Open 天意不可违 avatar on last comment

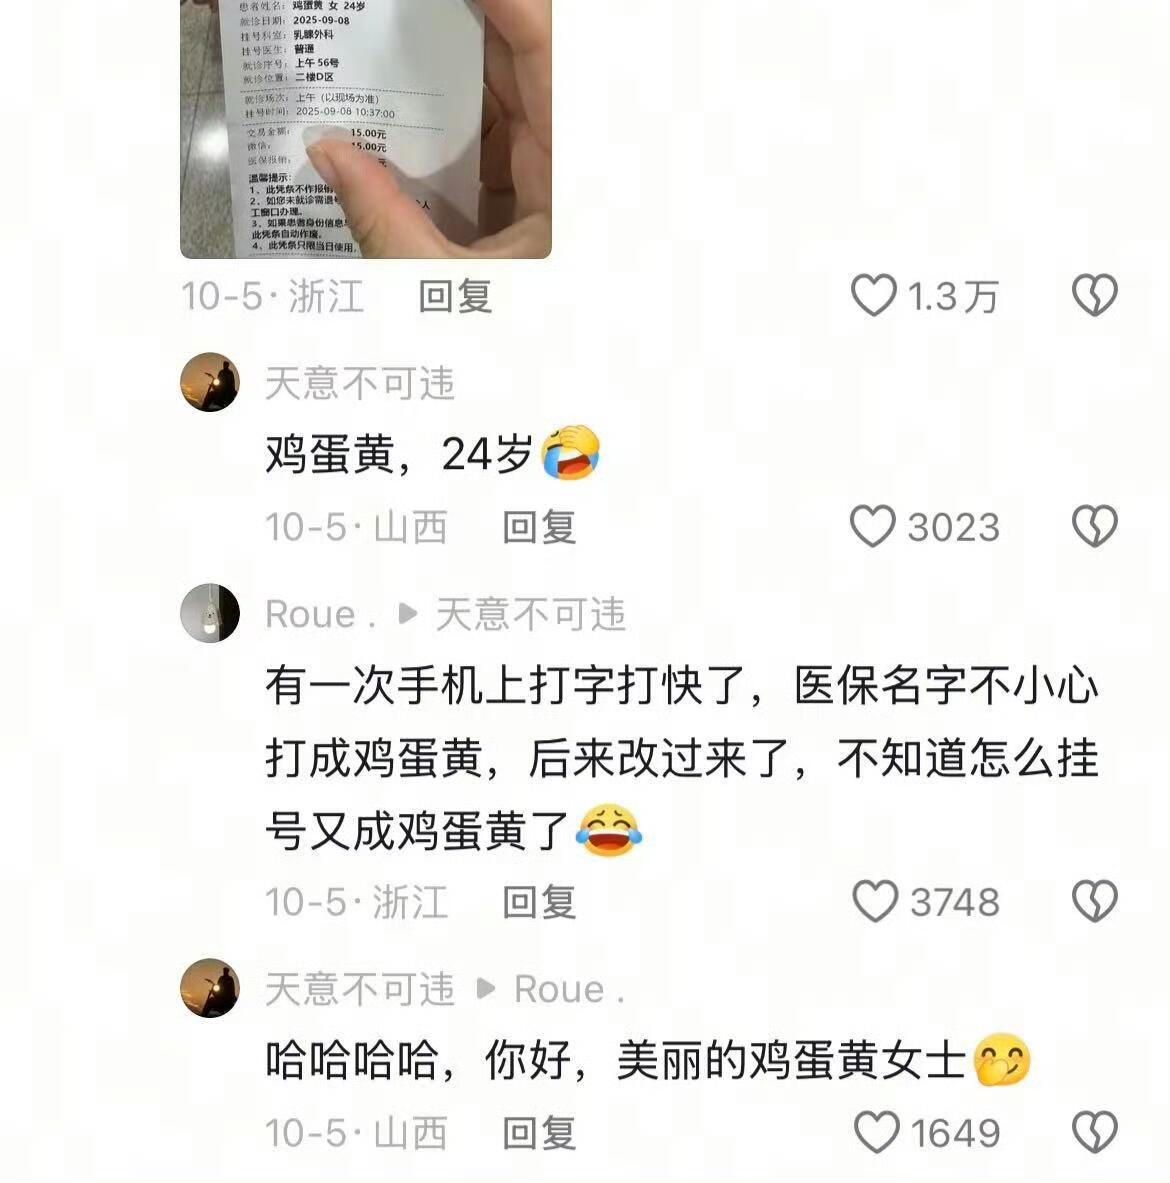pos(210,988)
